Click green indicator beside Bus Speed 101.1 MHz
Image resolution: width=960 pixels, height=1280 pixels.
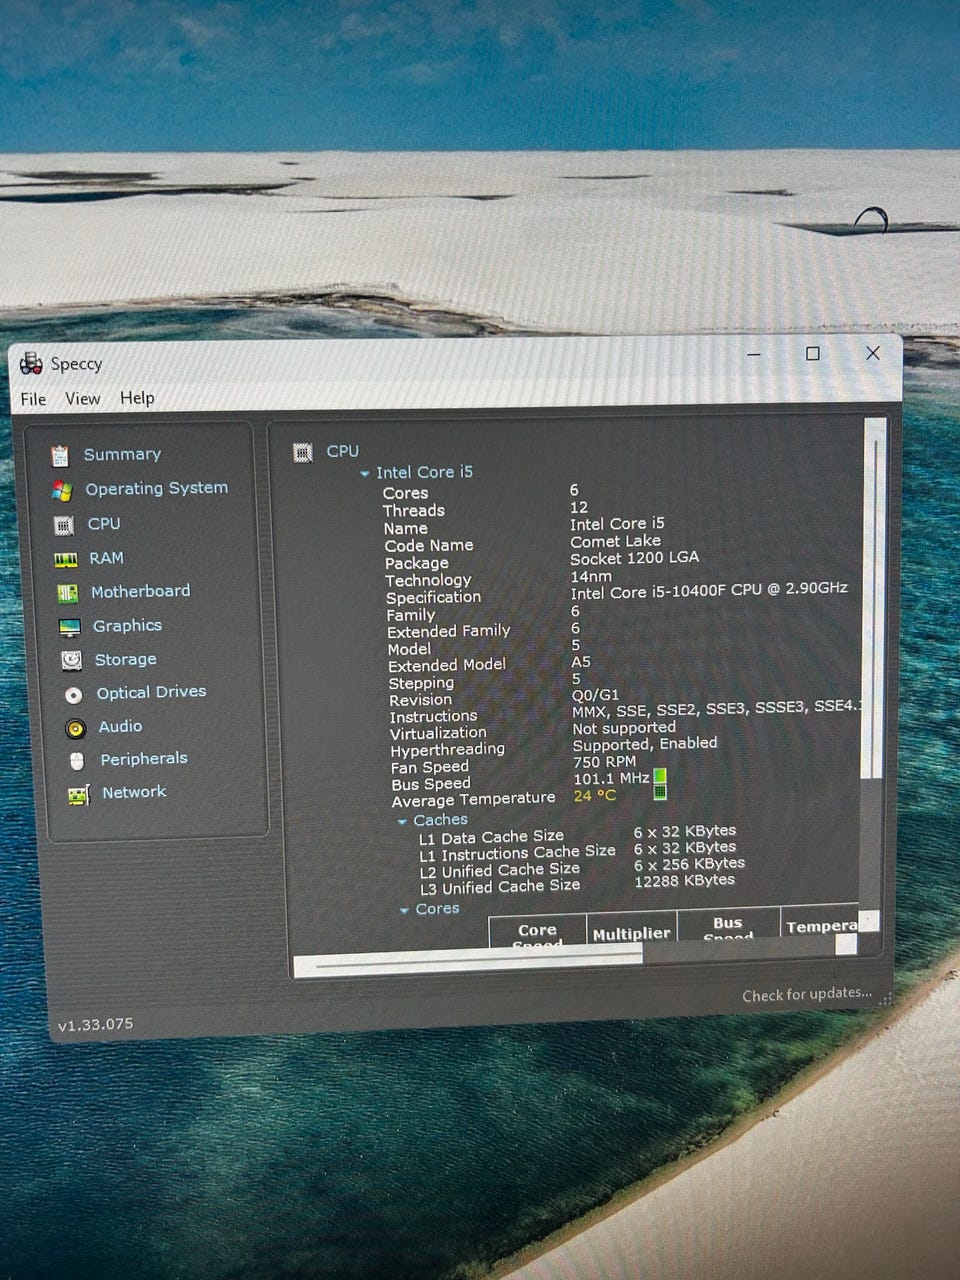tap(659, 776)
